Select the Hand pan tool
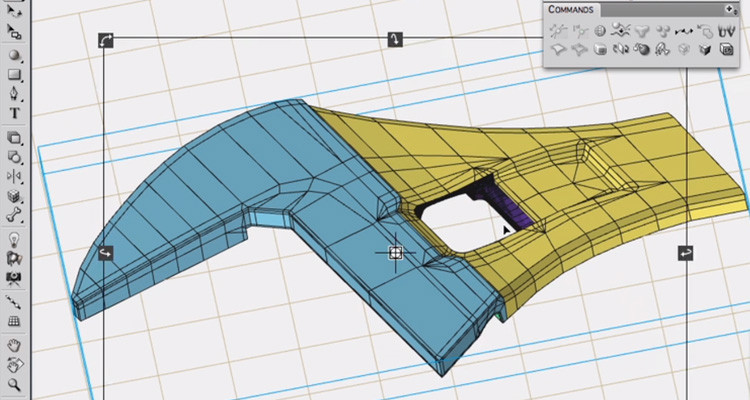The width and height of the screenshot is (750, 400). pyautogui.click(x=14, y=345)
